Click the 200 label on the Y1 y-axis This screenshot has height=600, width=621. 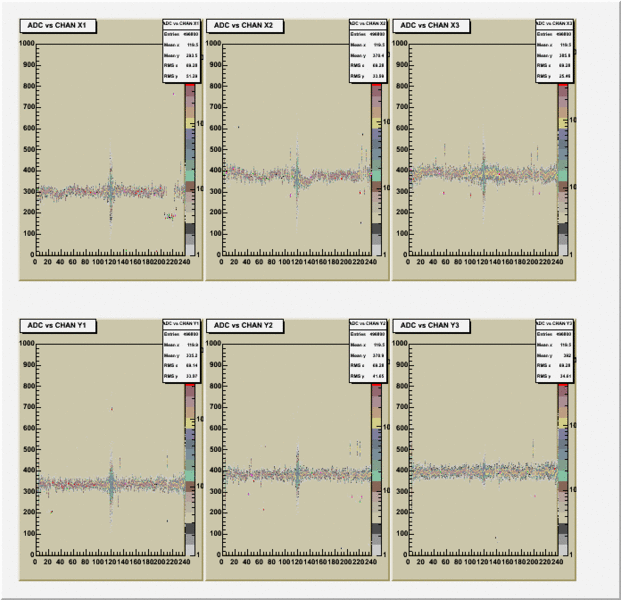tap(29, 512)
